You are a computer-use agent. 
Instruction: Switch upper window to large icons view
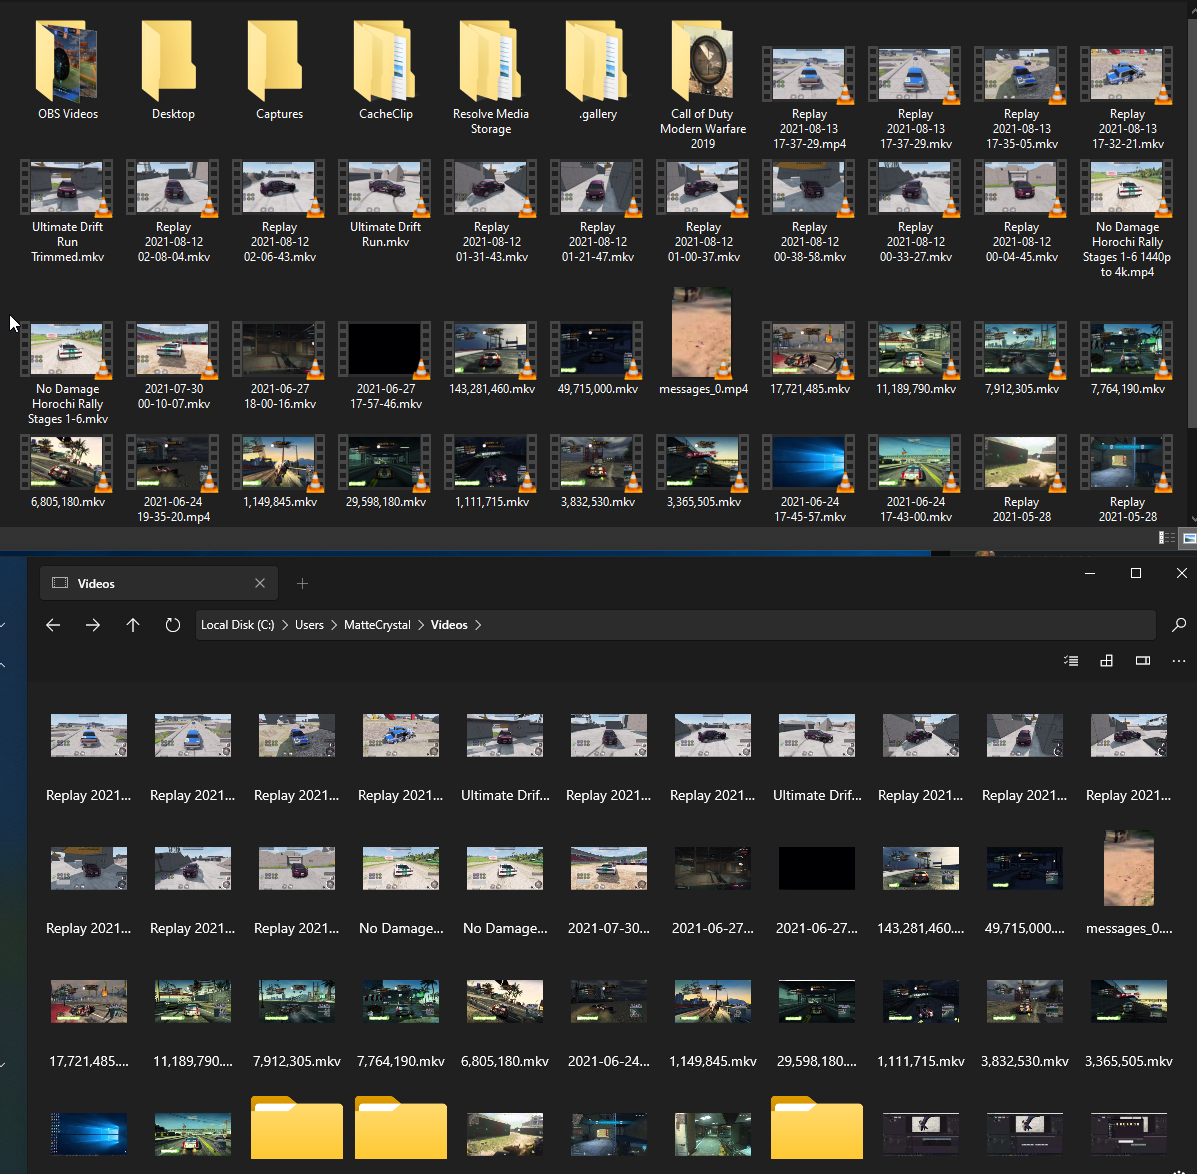[x=1189, y=538]
